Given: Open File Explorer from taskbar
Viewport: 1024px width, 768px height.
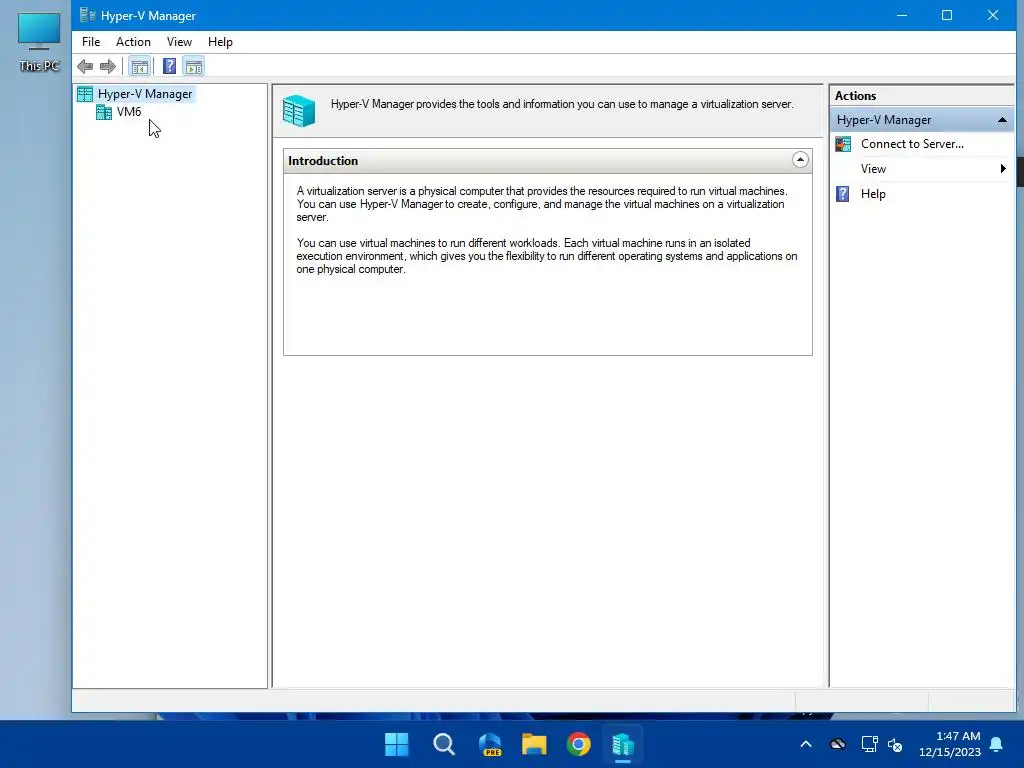Looking at the screenshot, I should click(x=534, y=744).
